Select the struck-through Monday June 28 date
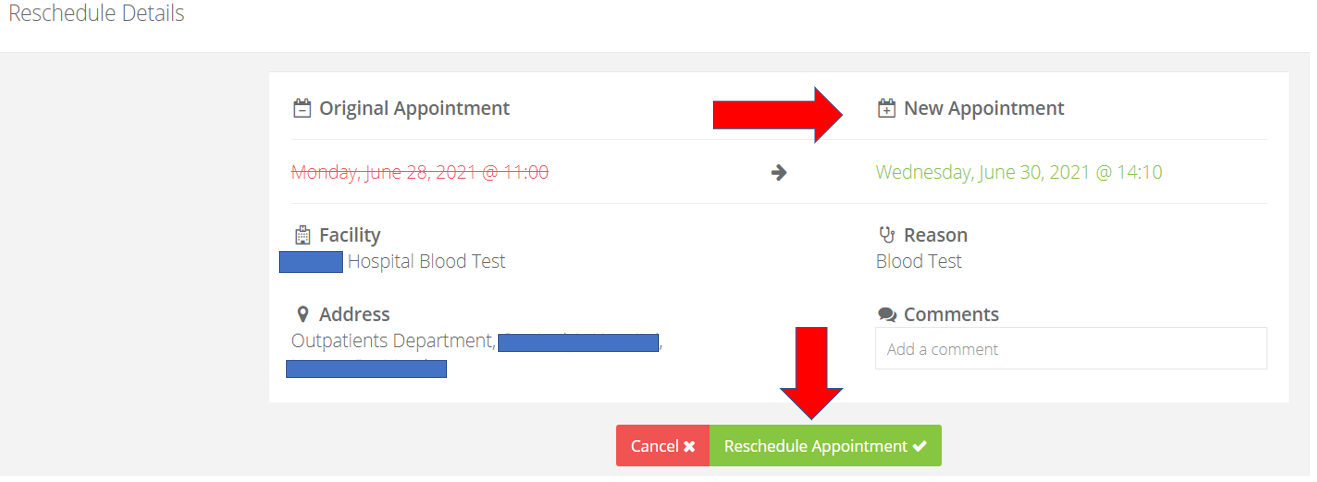 (420, 172)
